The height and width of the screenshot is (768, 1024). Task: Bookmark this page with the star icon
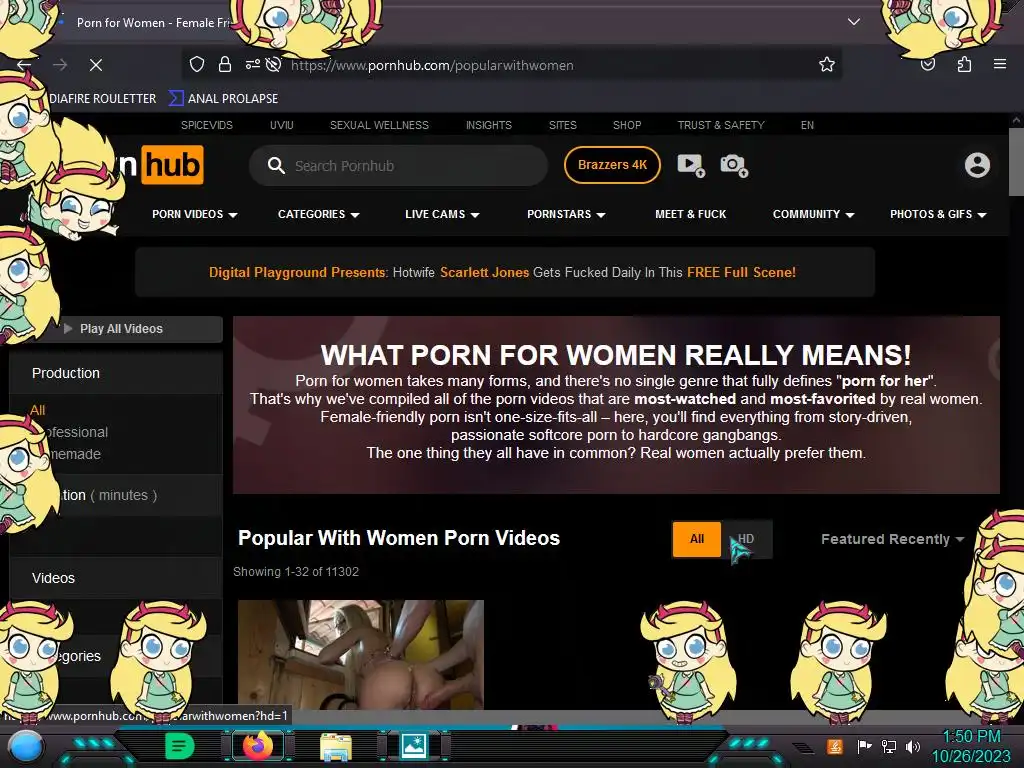827,64
